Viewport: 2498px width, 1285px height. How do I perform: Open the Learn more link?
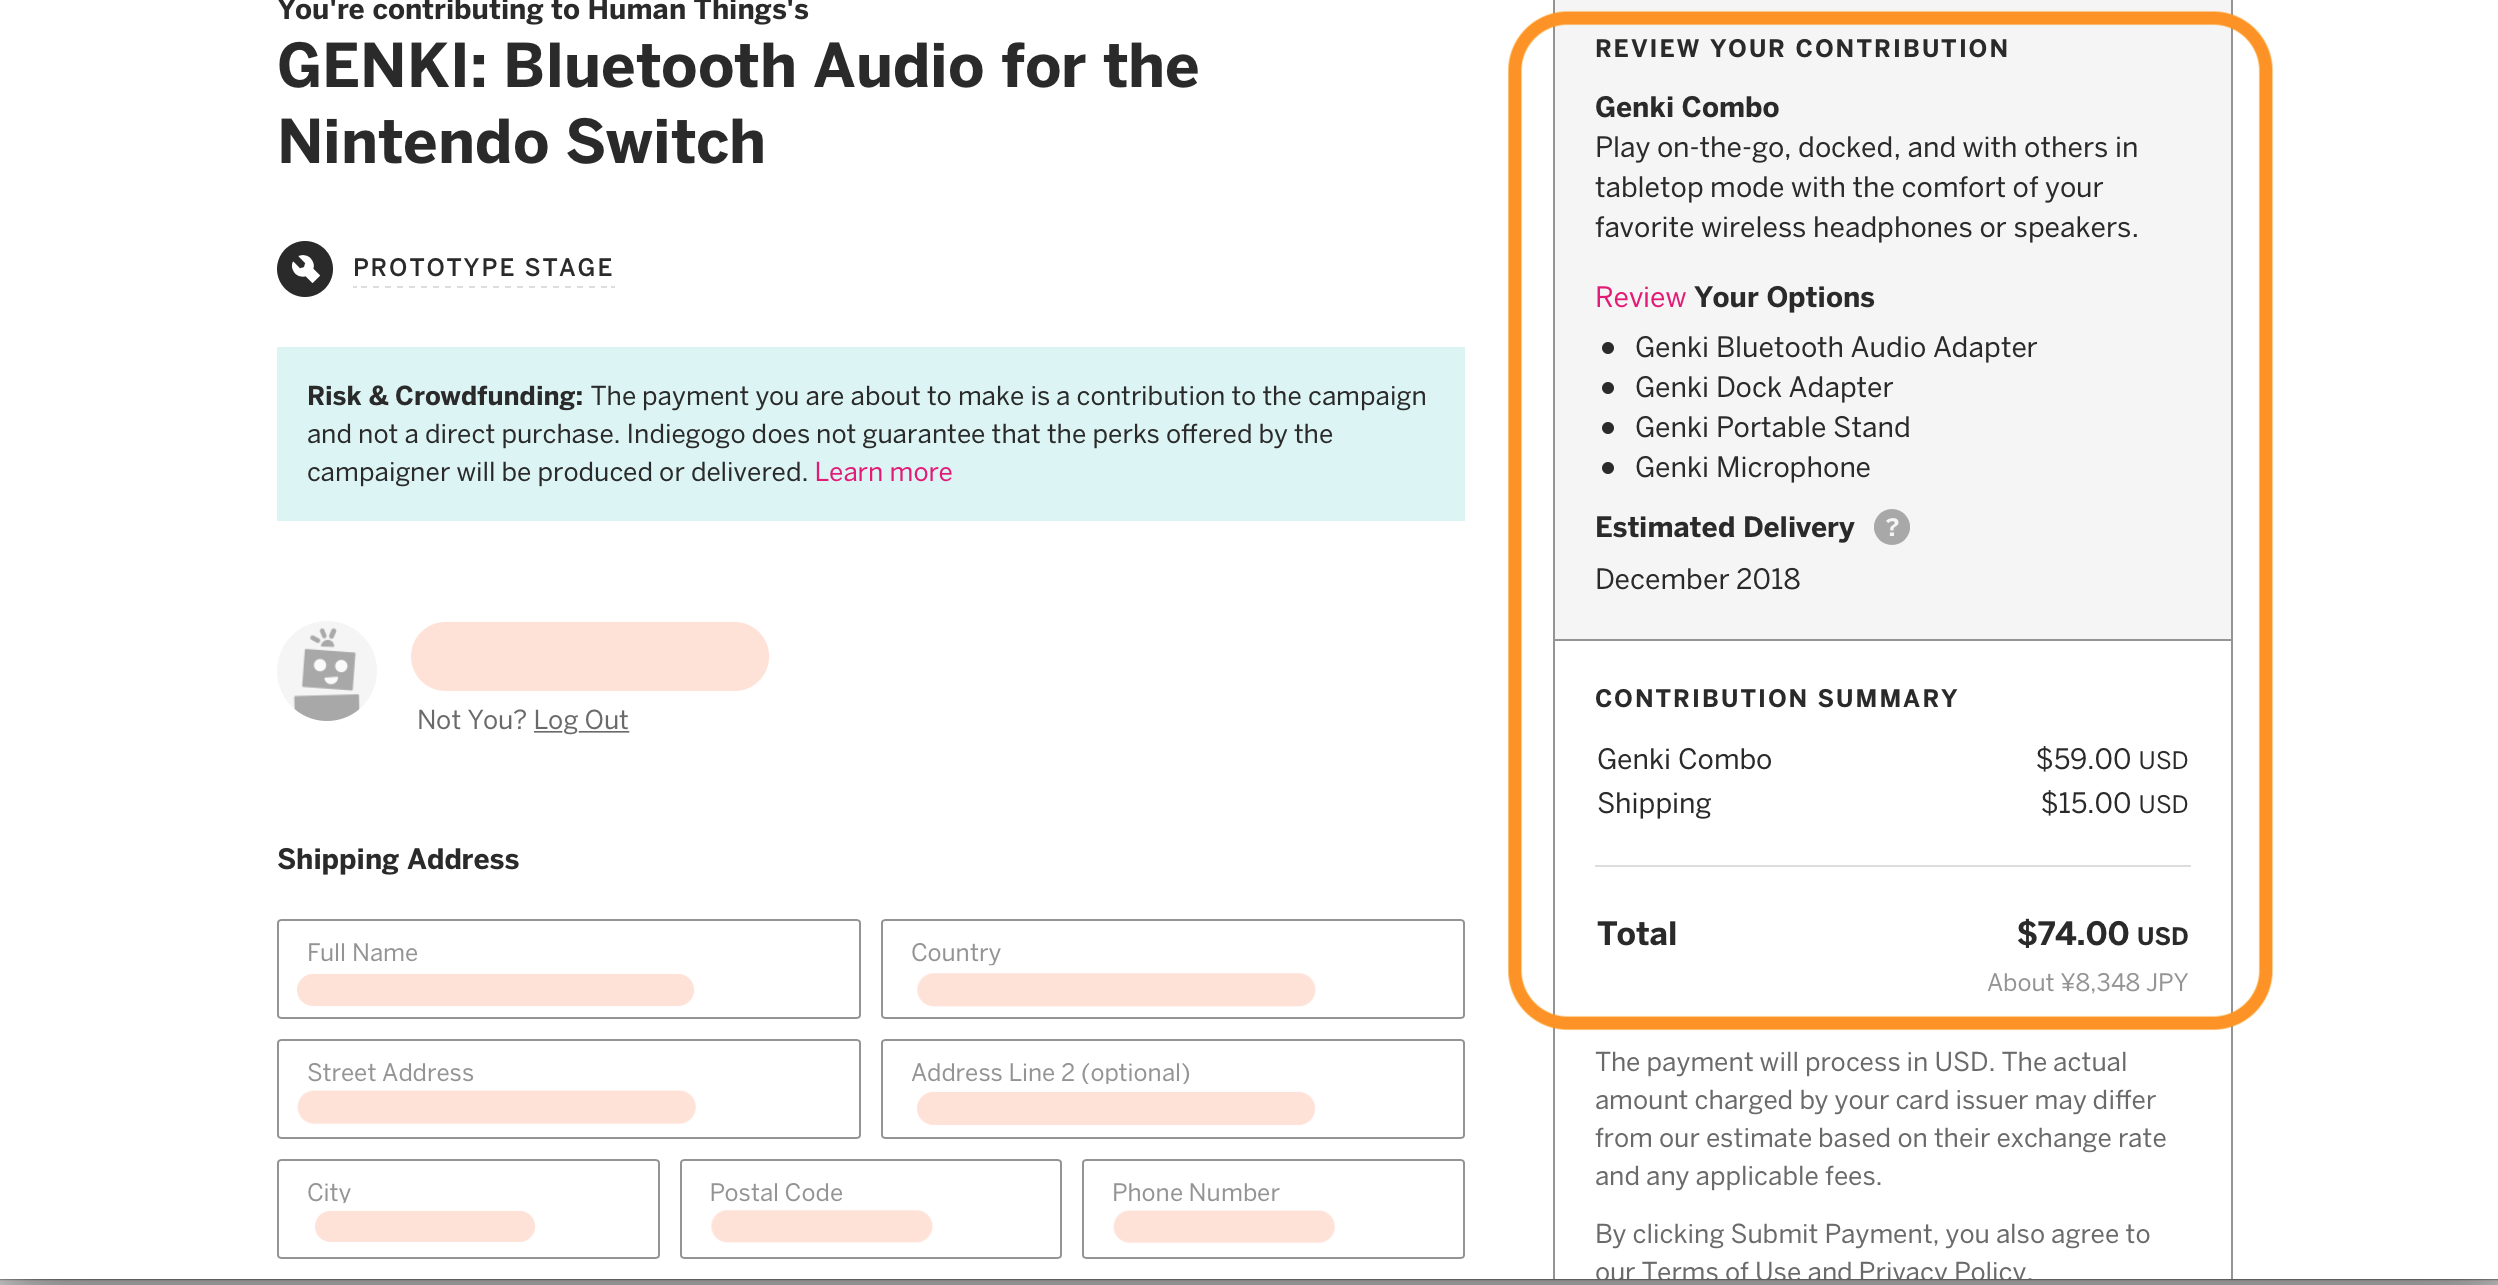pyautogui.click(x=883, y=472)
